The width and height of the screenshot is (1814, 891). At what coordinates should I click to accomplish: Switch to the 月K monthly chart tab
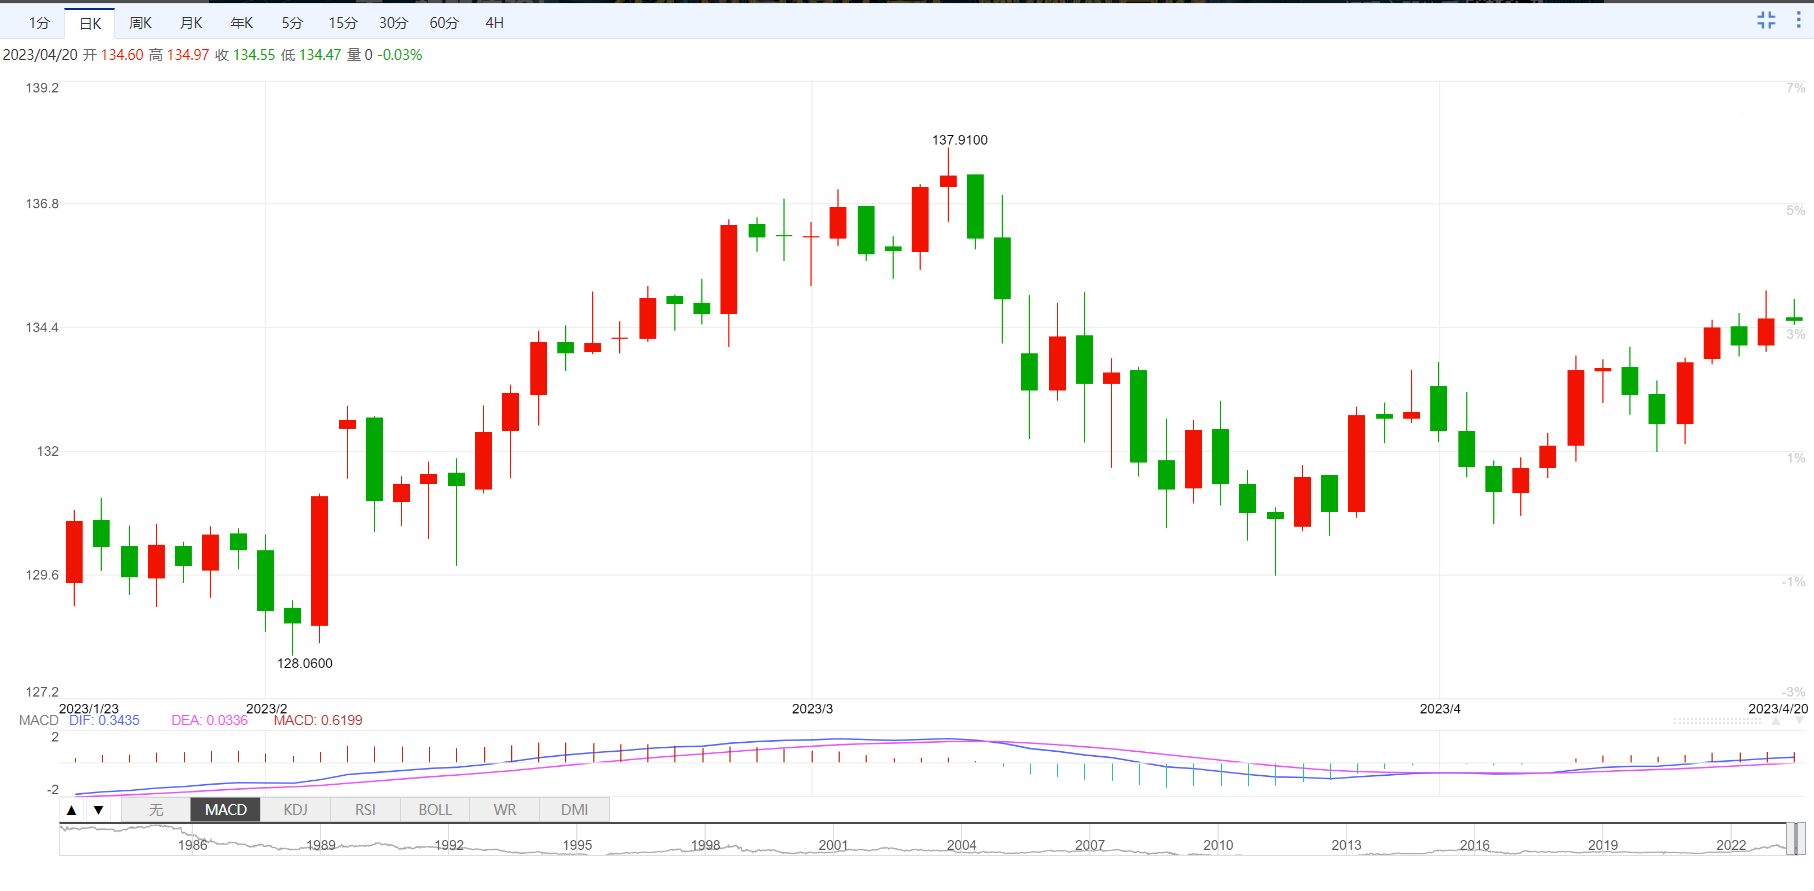[x=191, y=23]
